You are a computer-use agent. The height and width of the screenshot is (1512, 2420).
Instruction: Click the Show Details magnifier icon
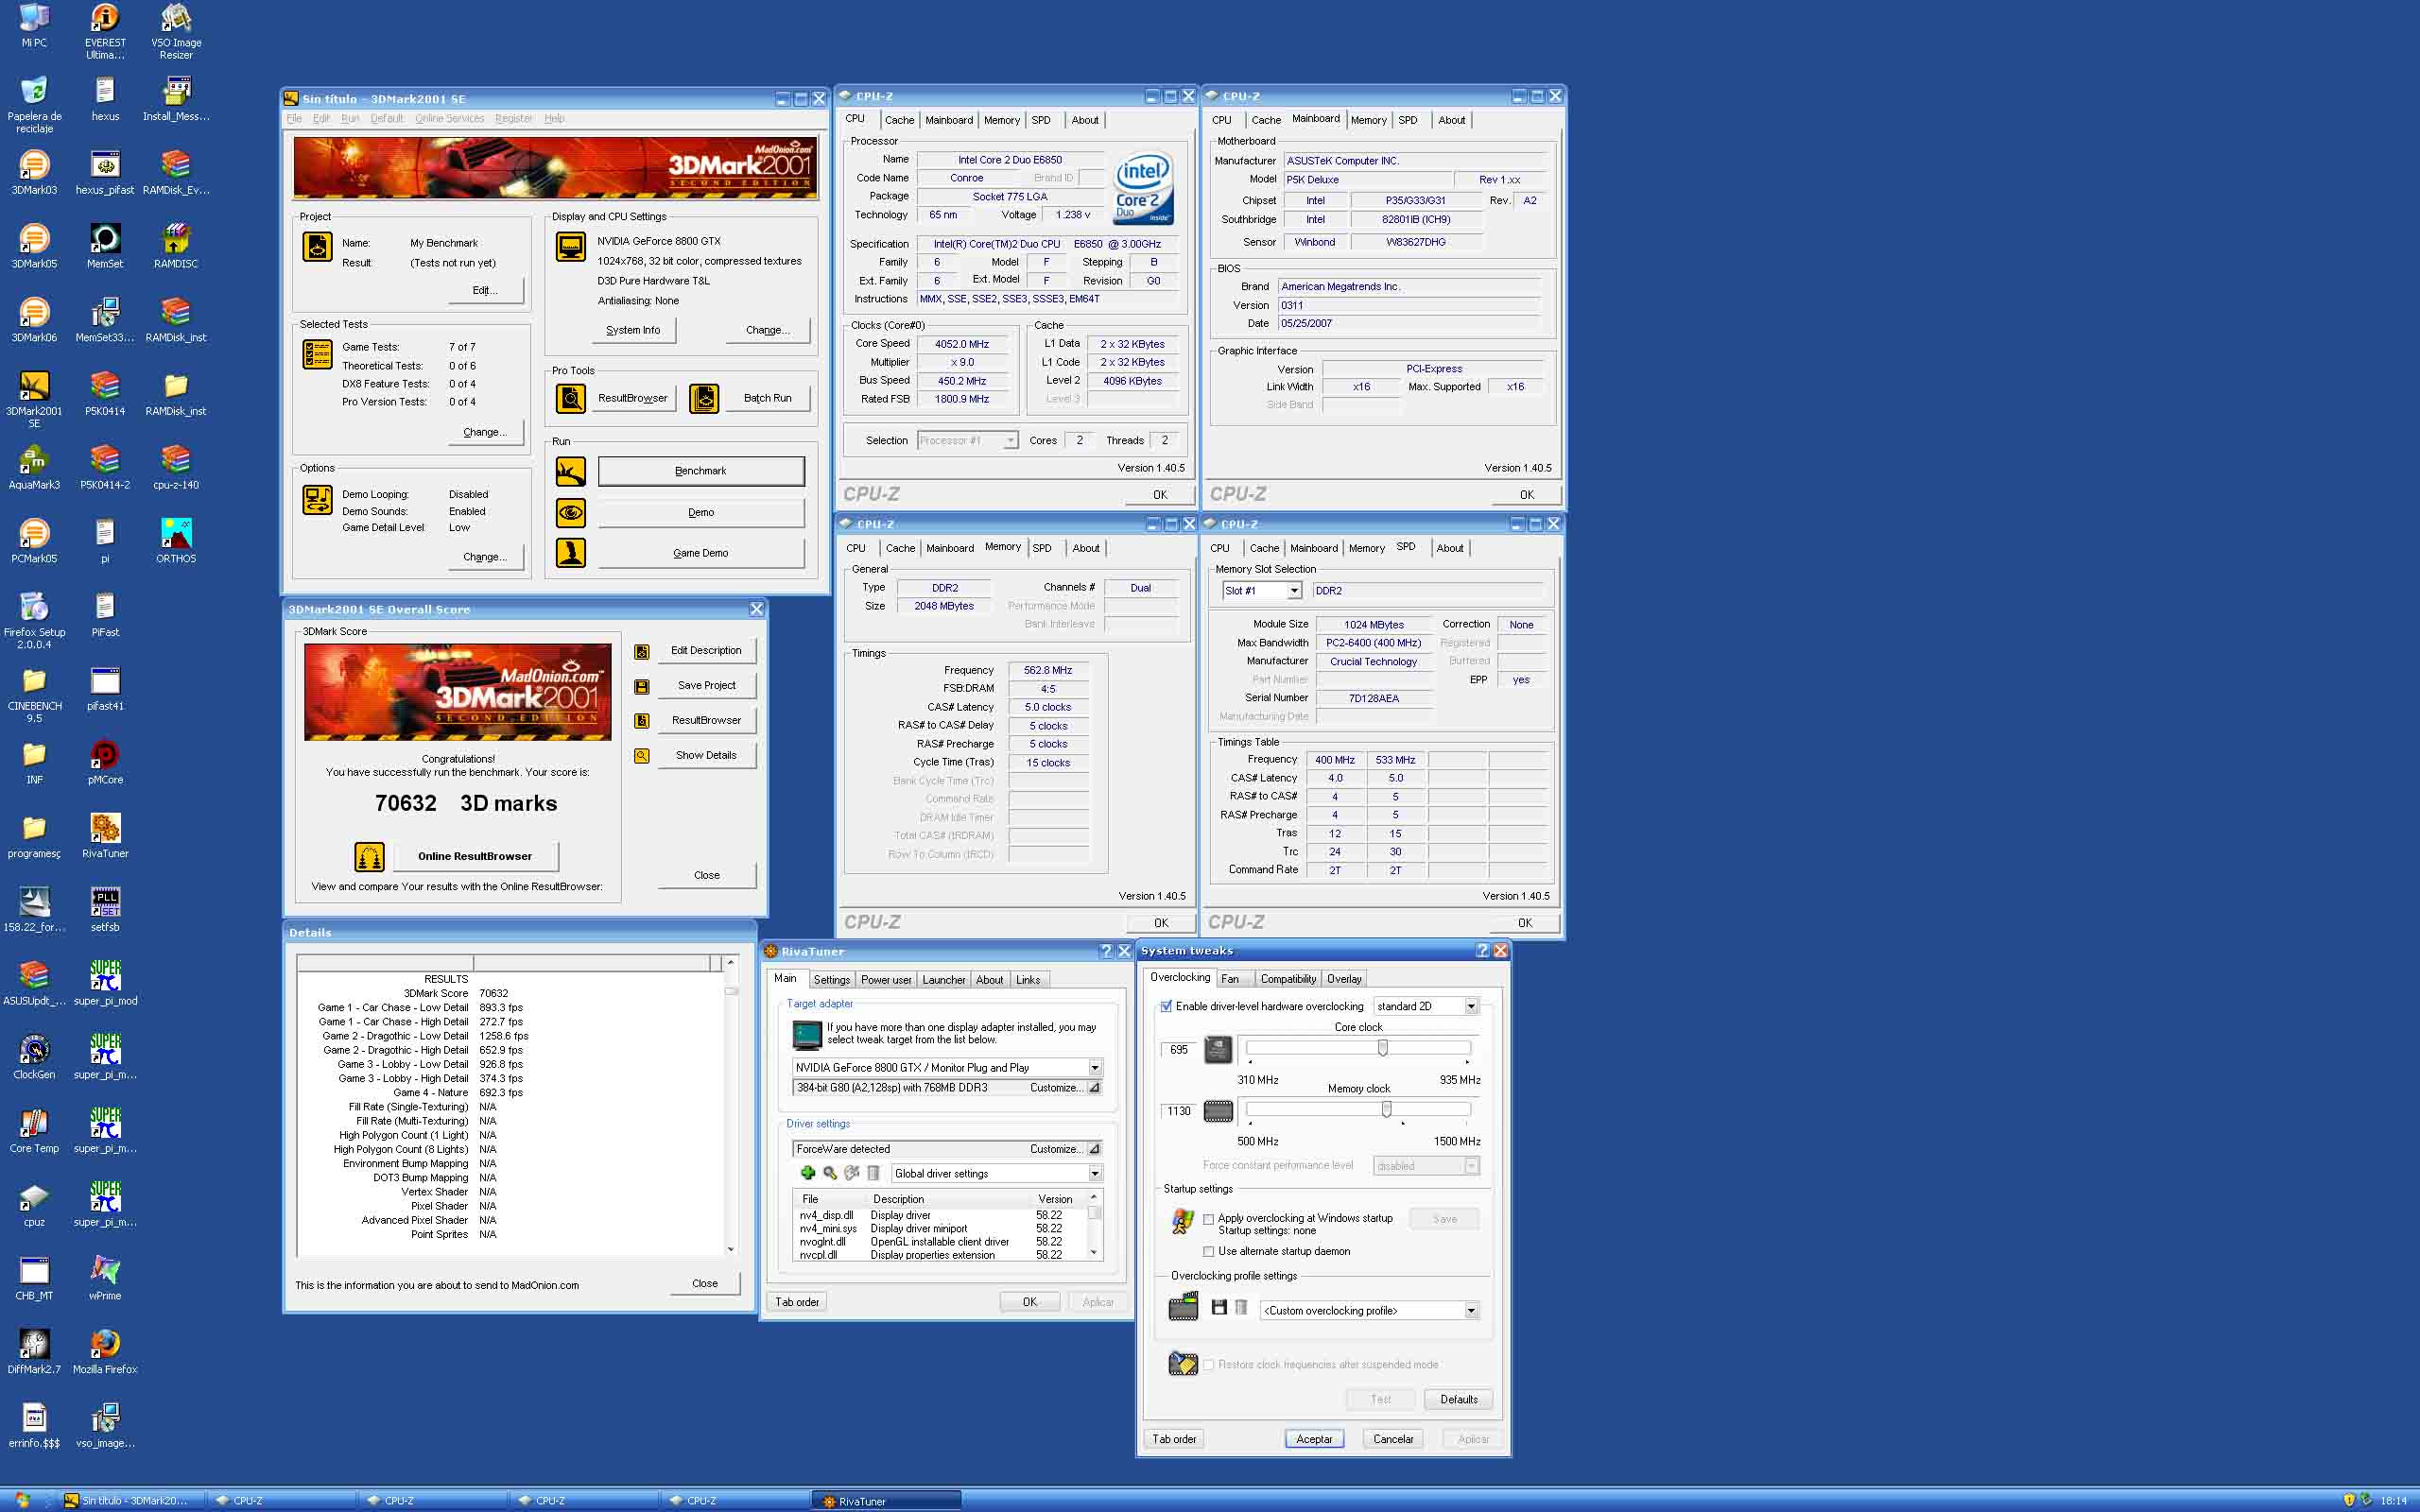tap(642, 756)
